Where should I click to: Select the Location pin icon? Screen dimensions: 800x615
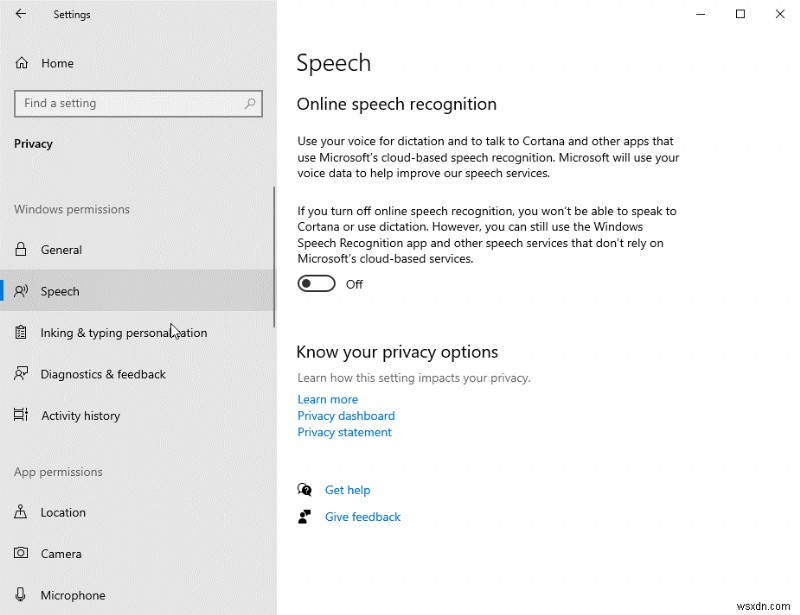[22, 512]
